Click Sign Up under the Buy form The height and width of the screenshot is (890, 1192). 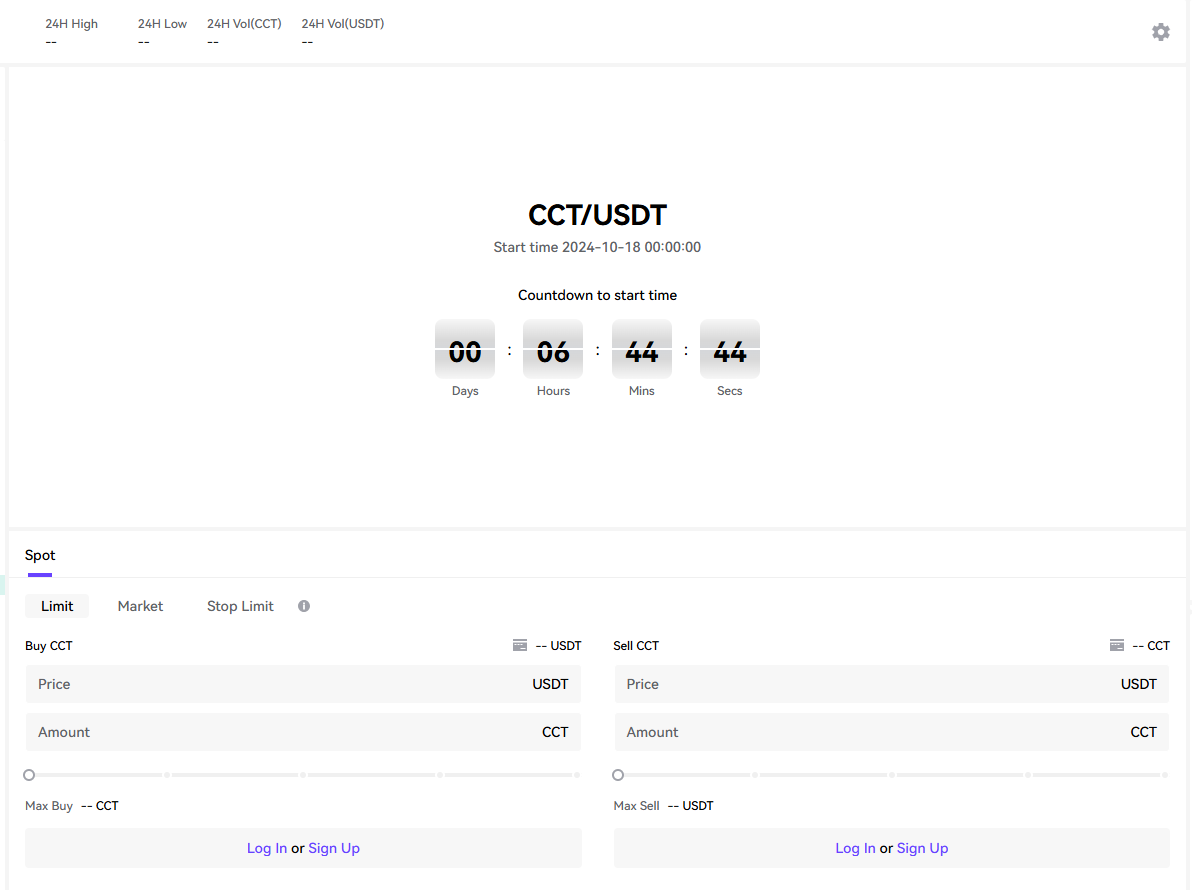coord(334,848)
